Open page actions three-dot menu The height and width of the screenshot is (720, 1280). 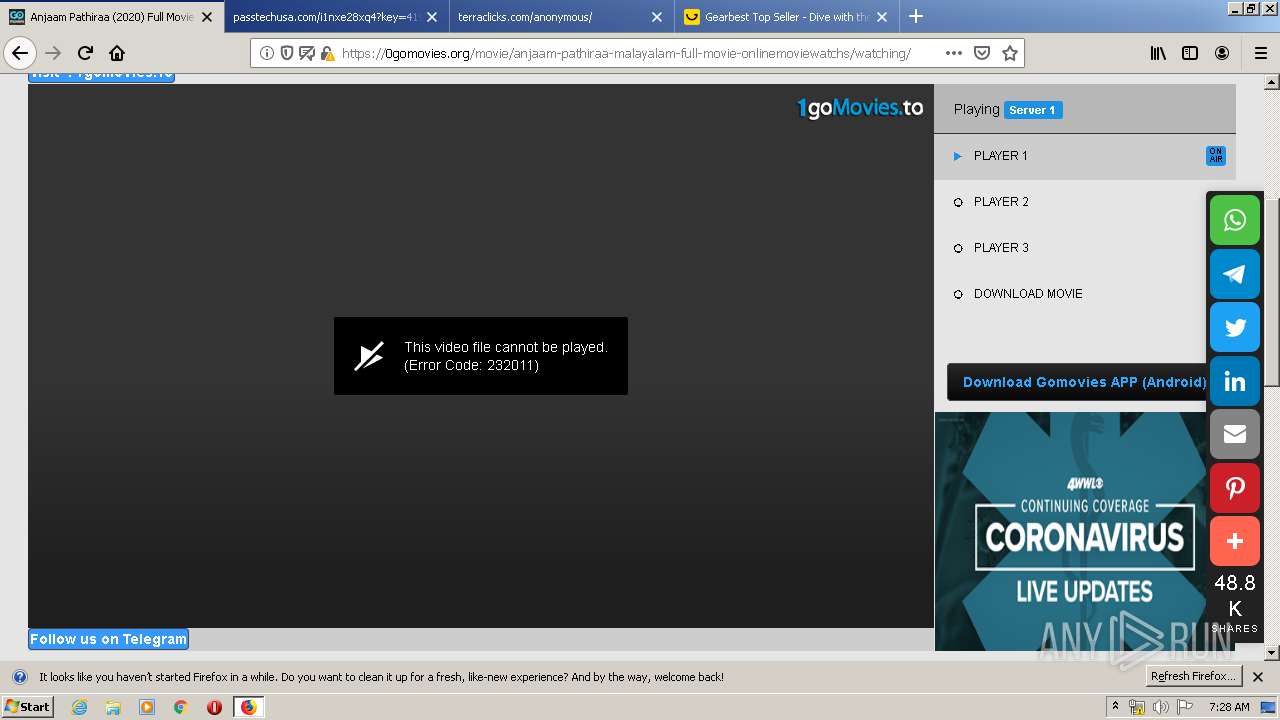pos(954,53)
